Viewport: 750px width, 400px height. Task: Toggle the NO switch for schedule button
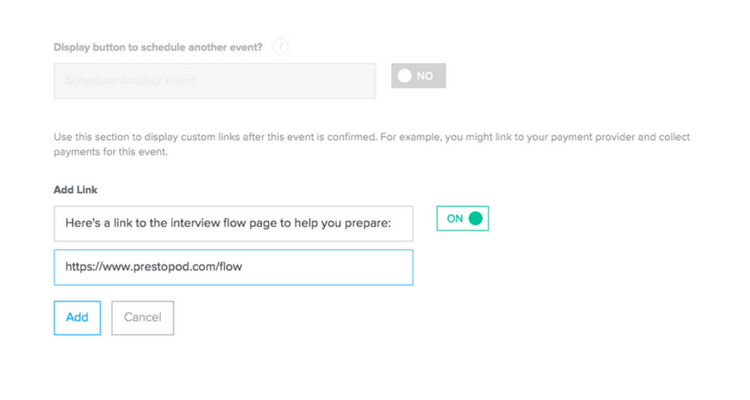(418, 76)
